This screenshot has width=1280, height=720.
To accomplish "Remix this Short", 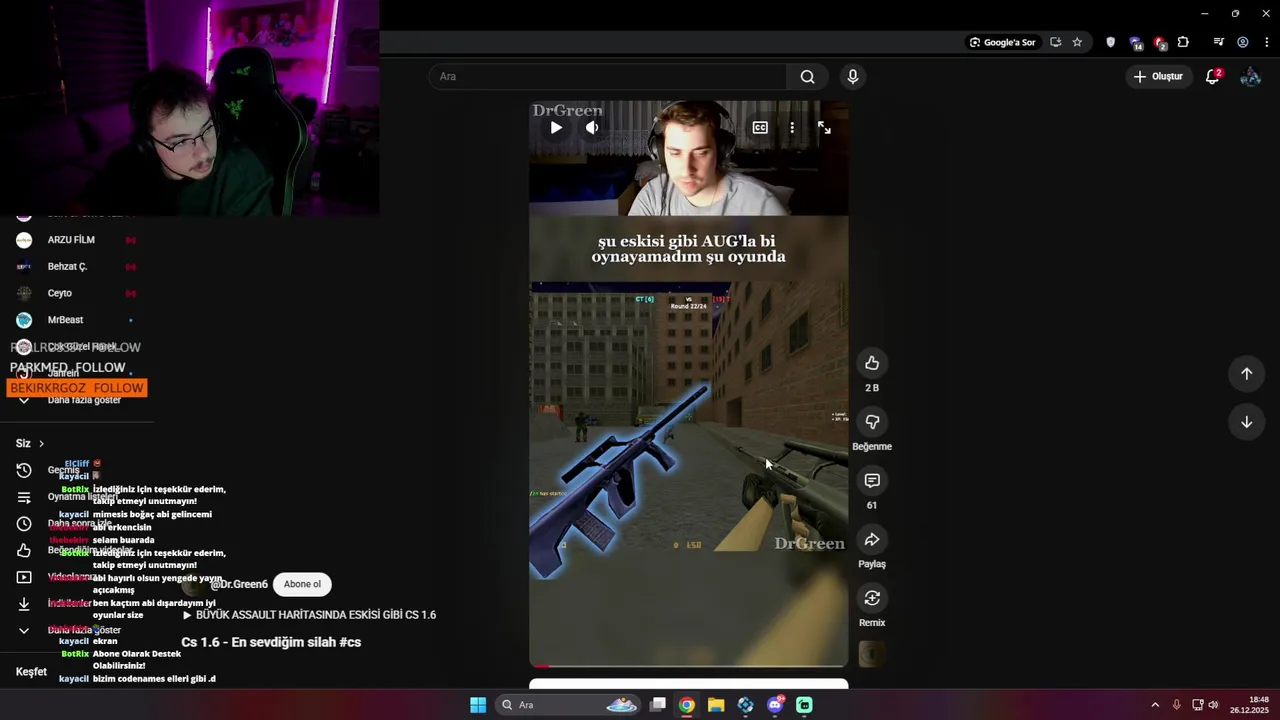I will [872, 598].
